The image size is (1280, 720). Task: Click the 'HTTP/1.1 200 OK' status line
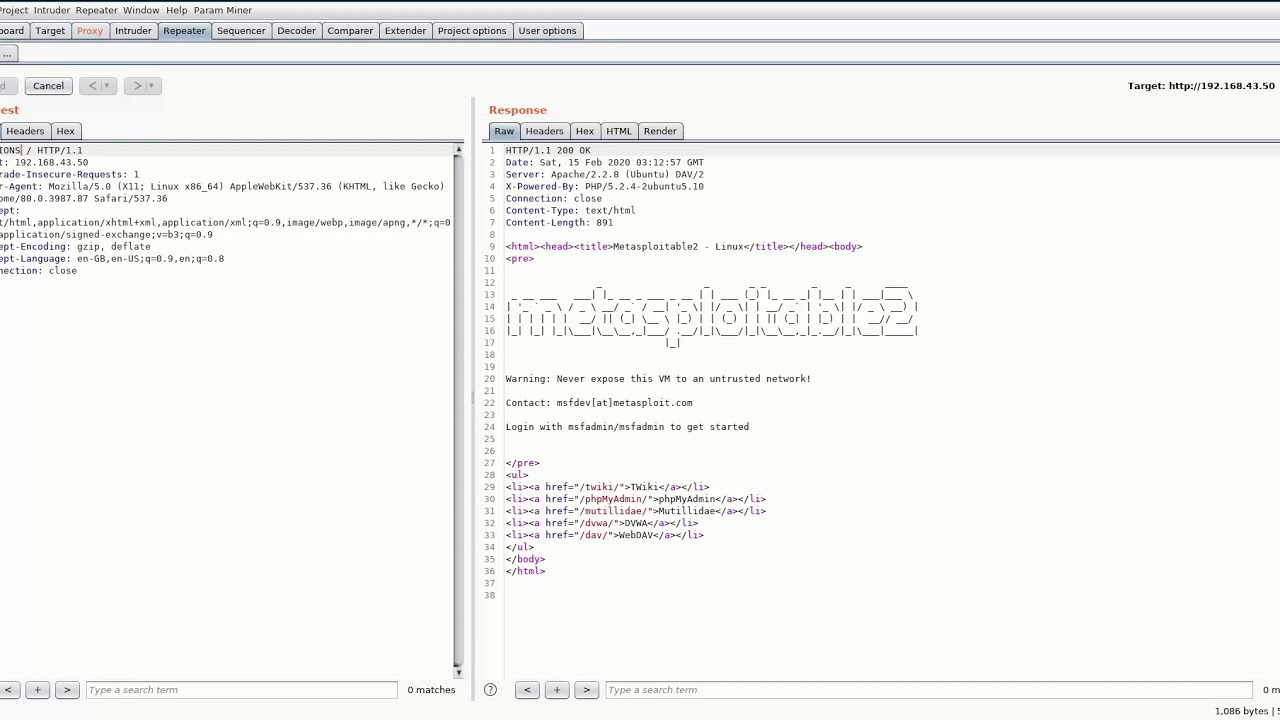tap(548, 151)
